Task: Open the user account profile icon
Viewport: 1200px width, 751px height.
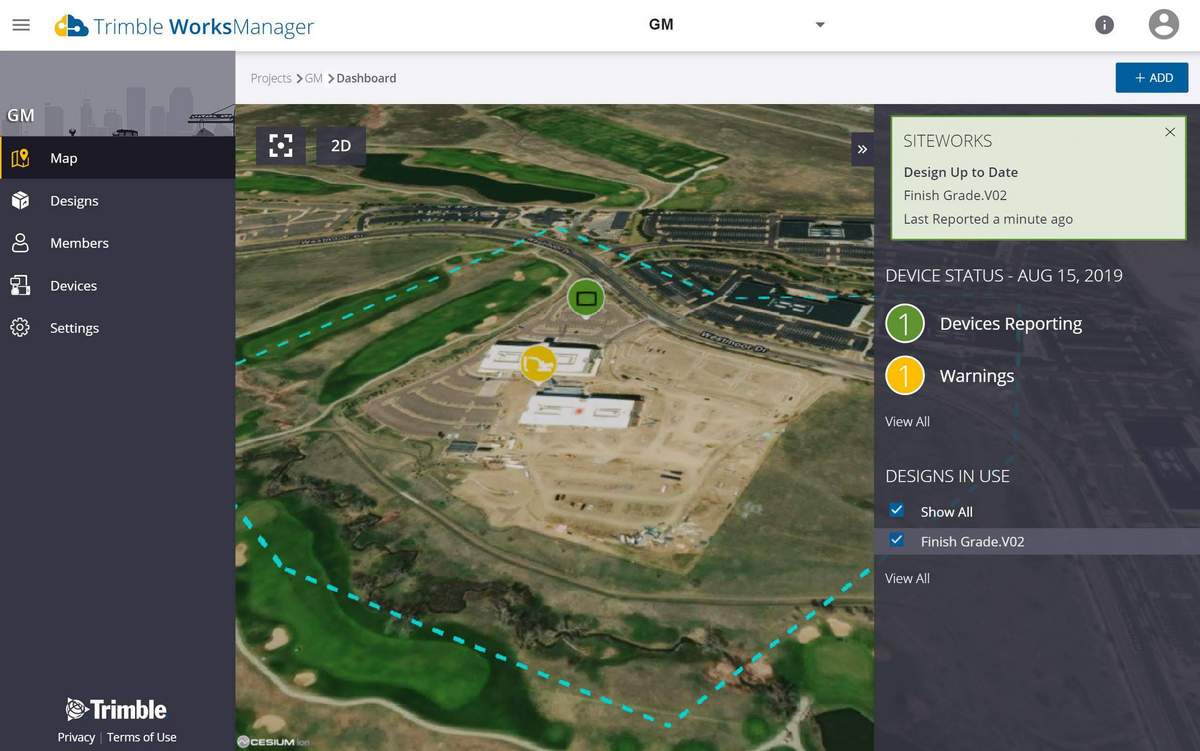Action: coord(1163,22)
